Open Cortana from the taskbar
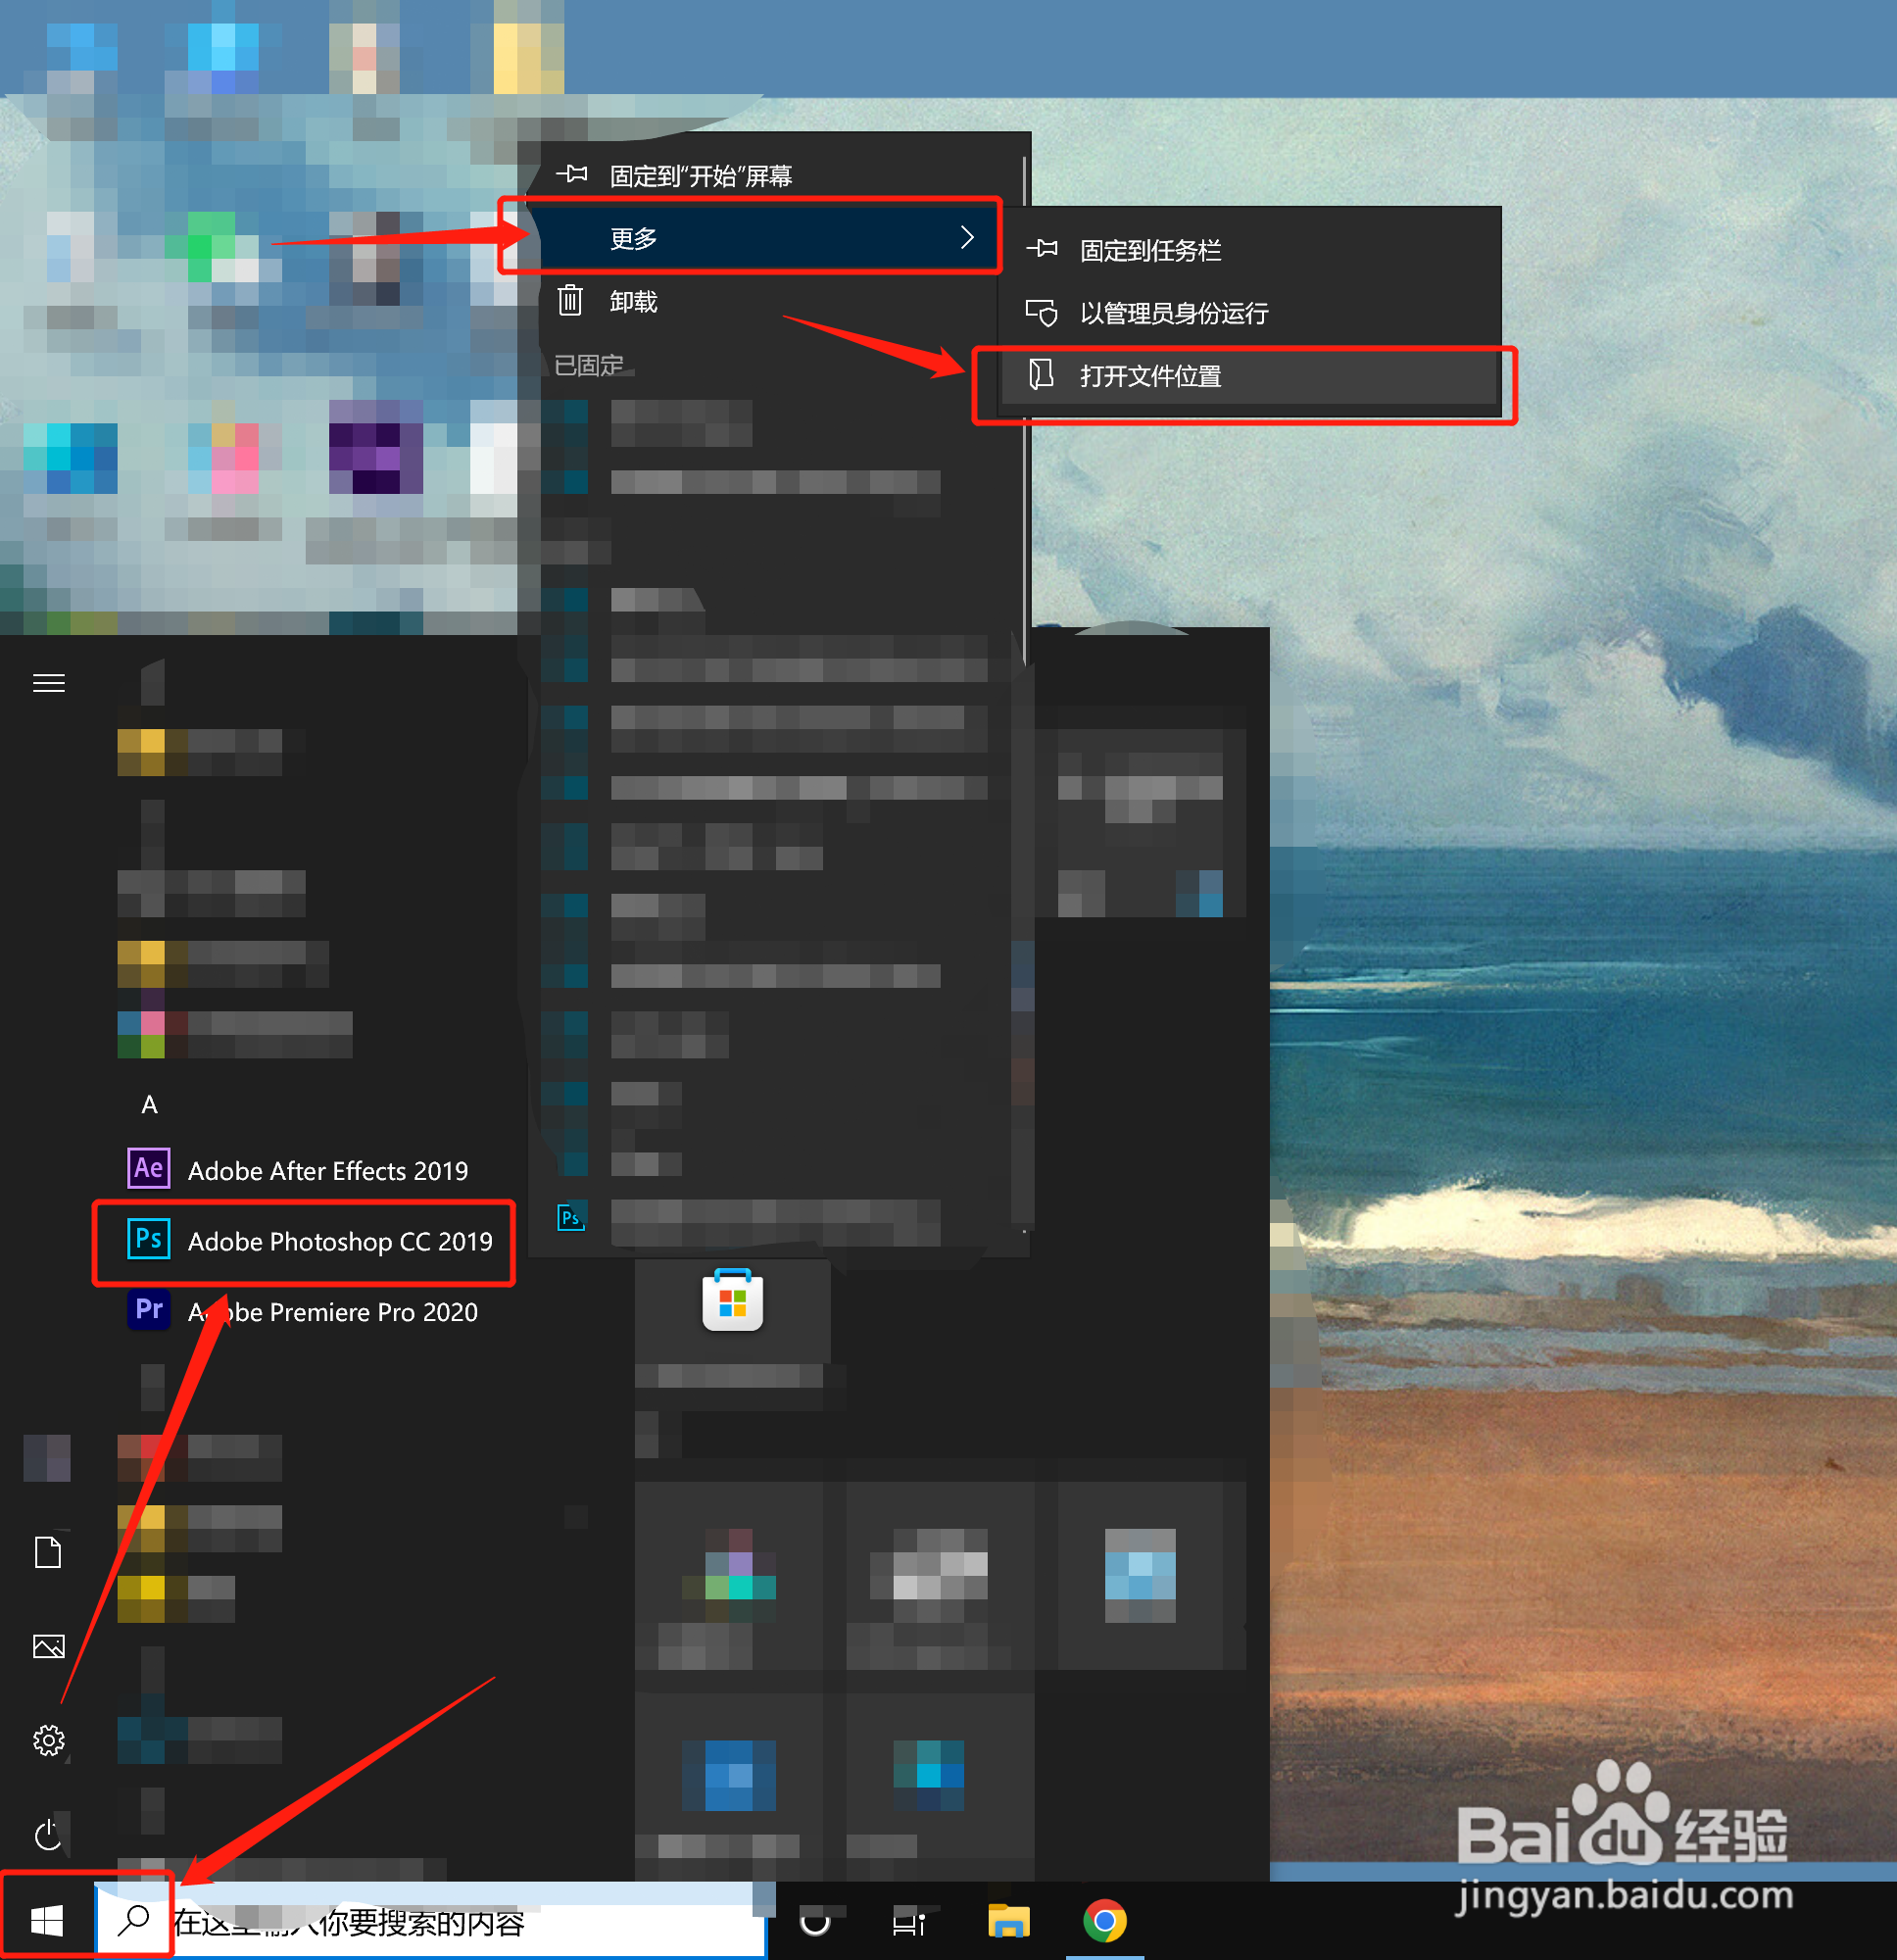Image resolution: width=1897 pixels, height=1960 pixels. [x=815, y=1921]
